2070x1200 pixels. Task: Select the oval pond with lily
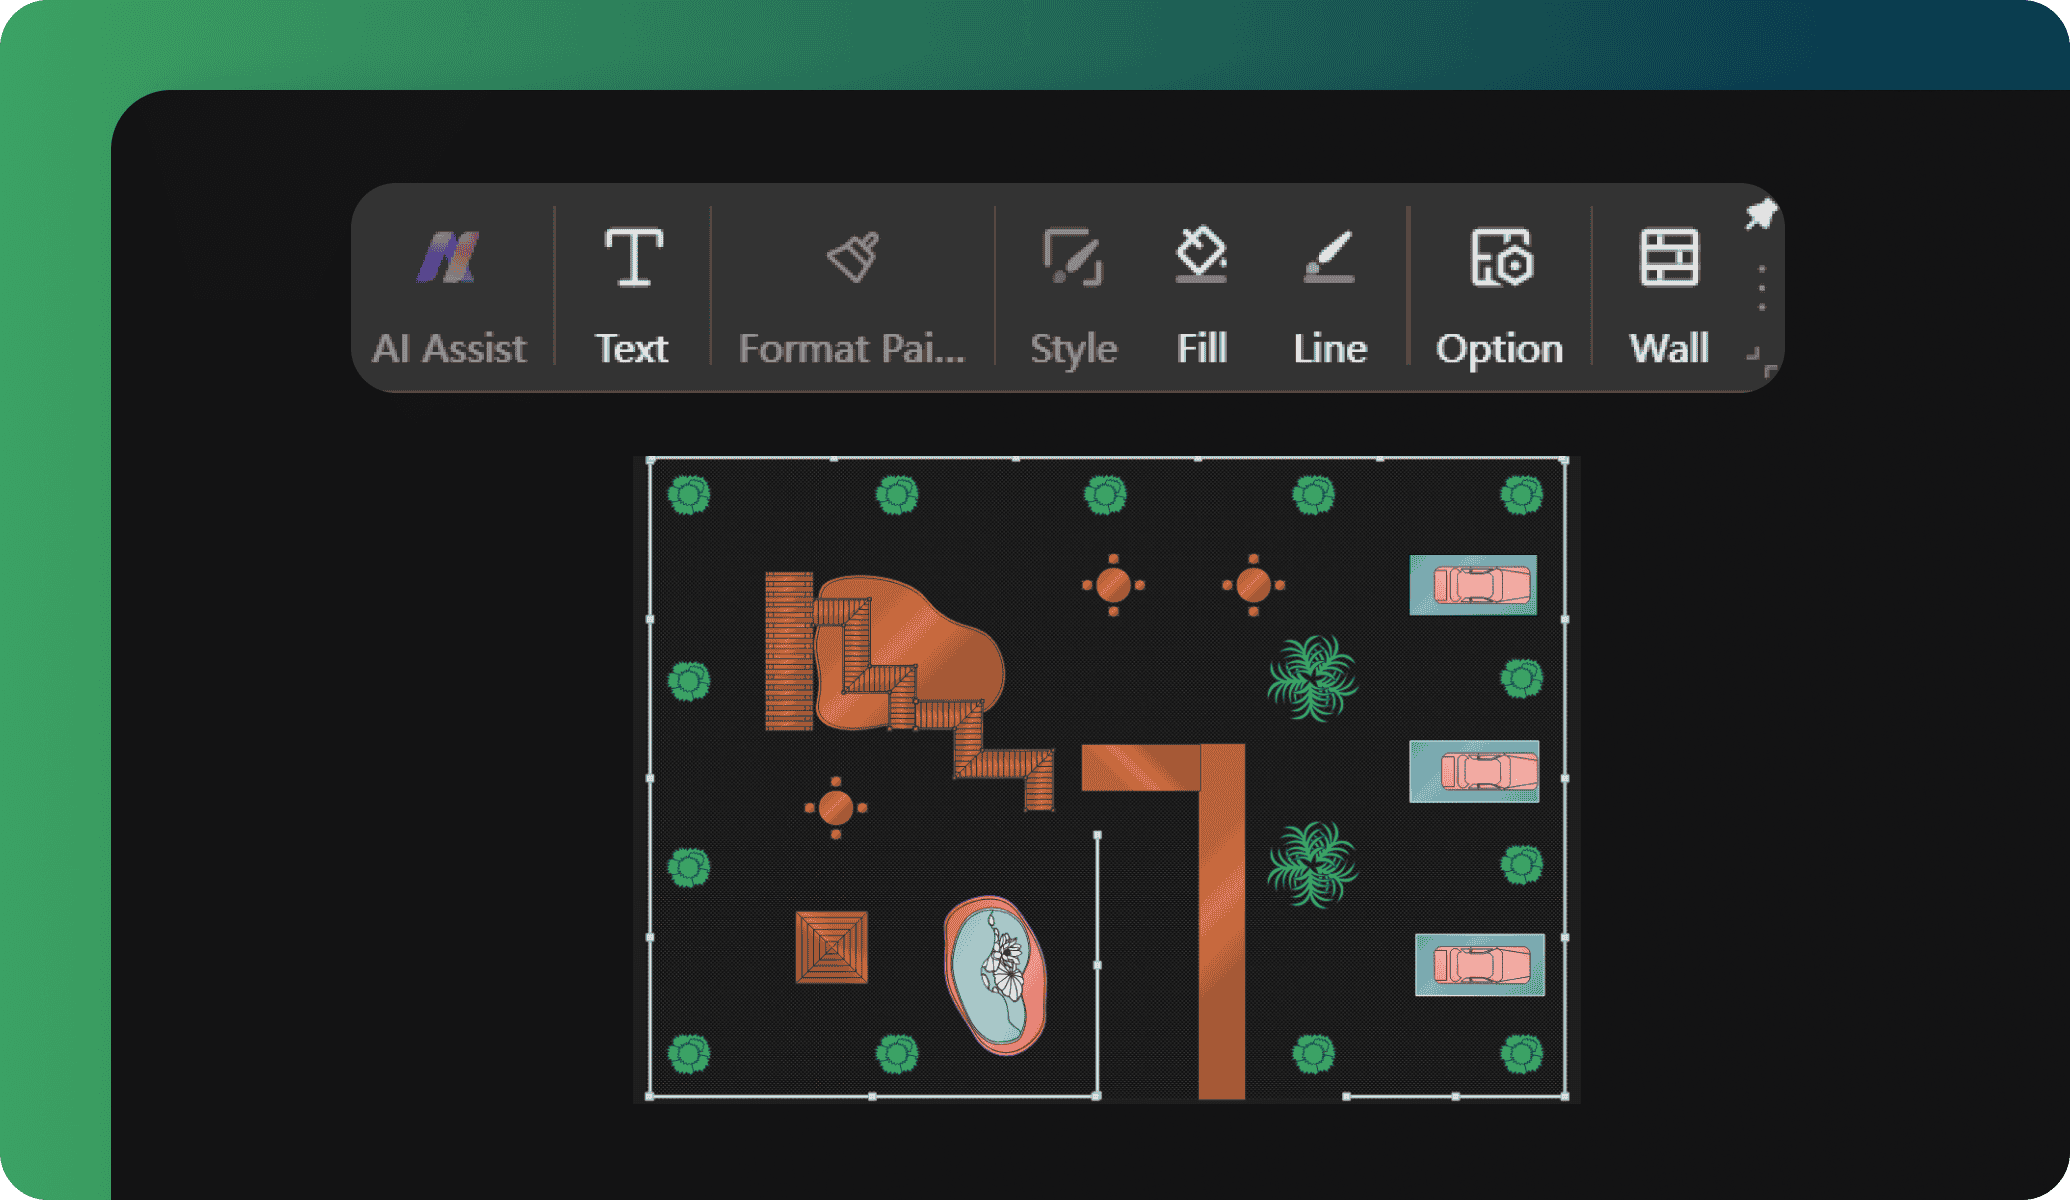click(995, 975)
